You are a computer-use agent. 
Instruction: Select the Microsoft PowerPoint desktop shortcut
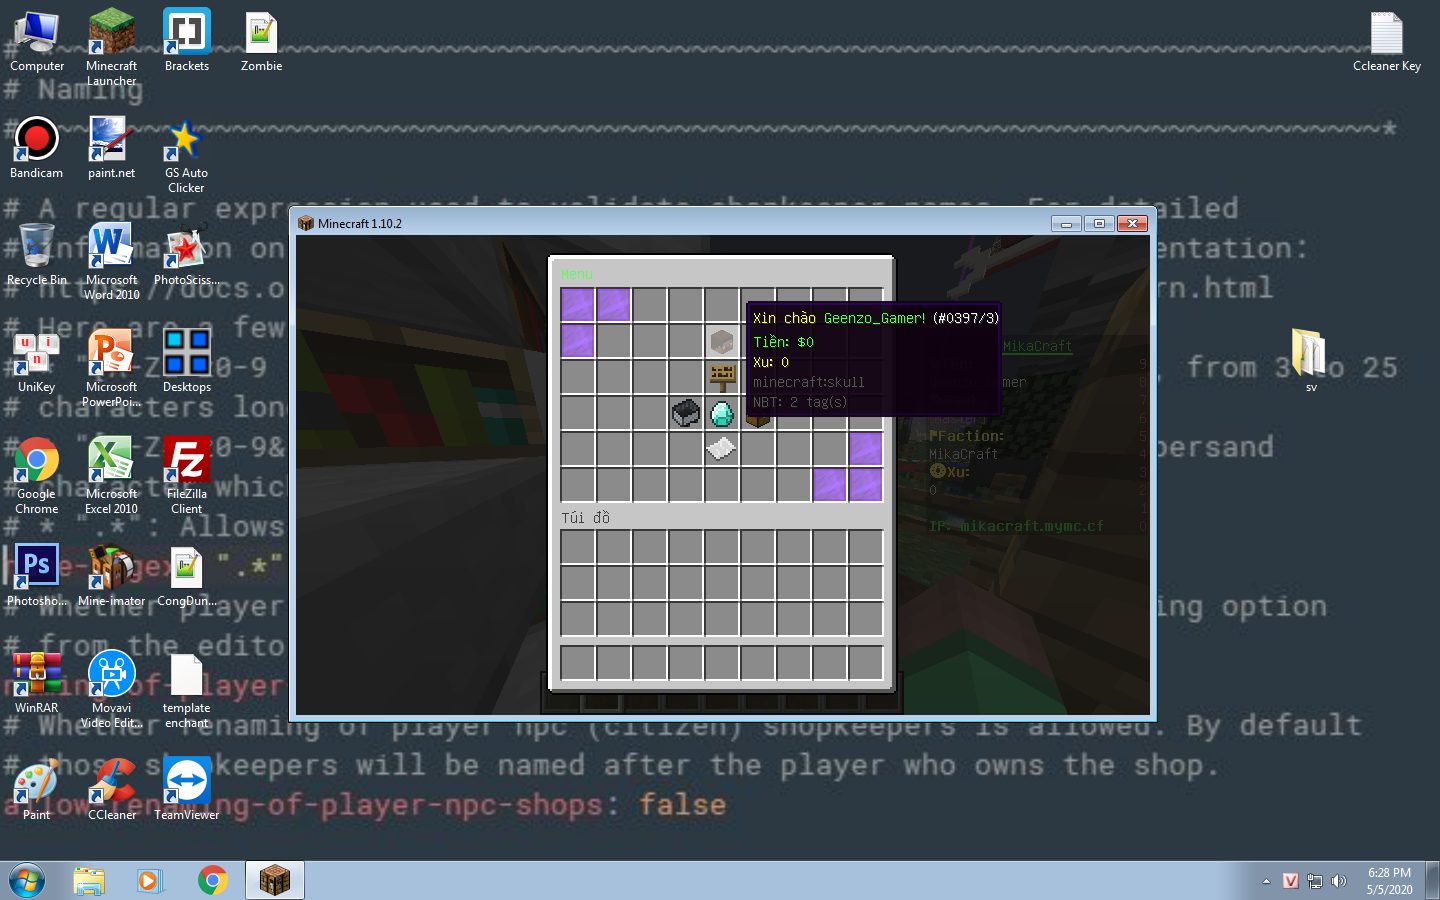tap(111, 369)
